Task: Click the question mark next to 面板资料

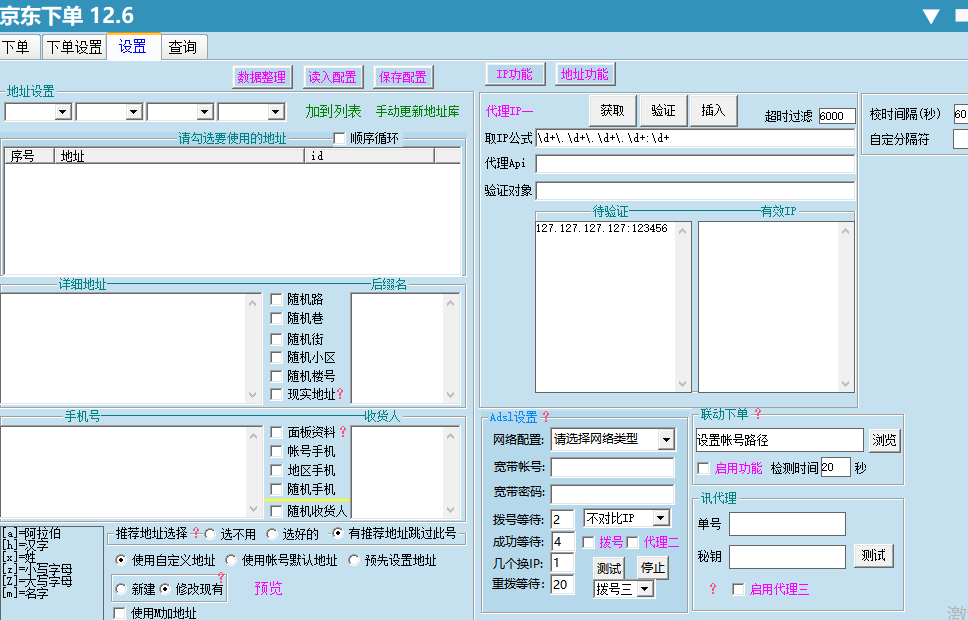Action: pyautogui.click(x=343, y=432)
